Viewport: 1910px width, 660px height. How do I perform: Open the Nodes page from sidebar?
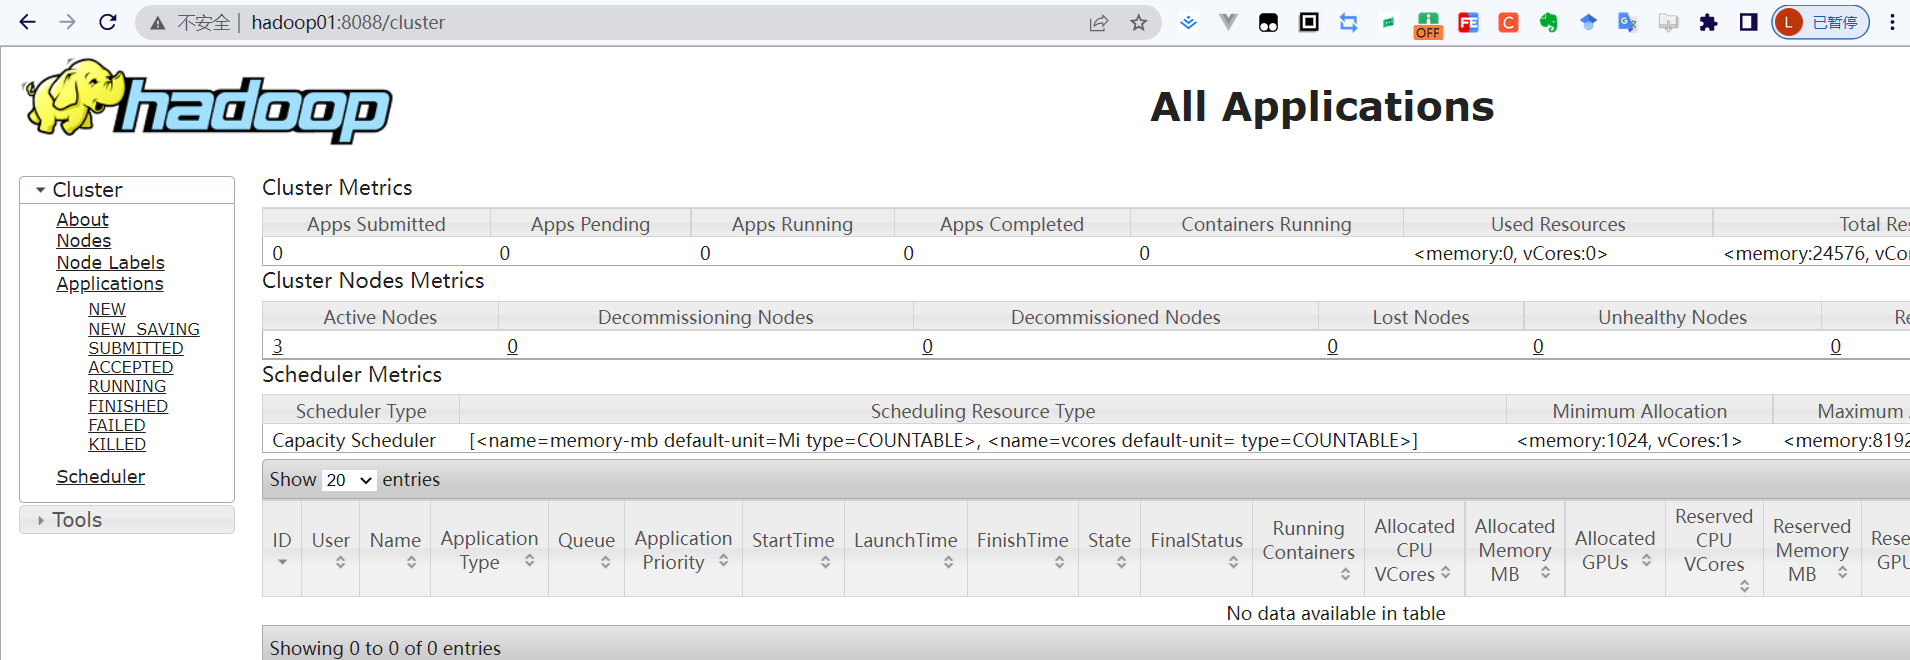tap(84, 241)
